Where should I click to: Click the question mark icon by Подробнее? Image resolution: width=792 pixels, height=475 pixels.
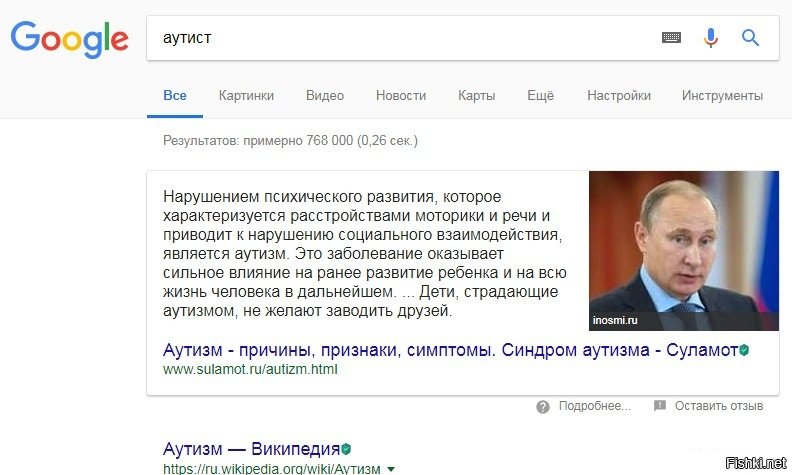point(543,407)
